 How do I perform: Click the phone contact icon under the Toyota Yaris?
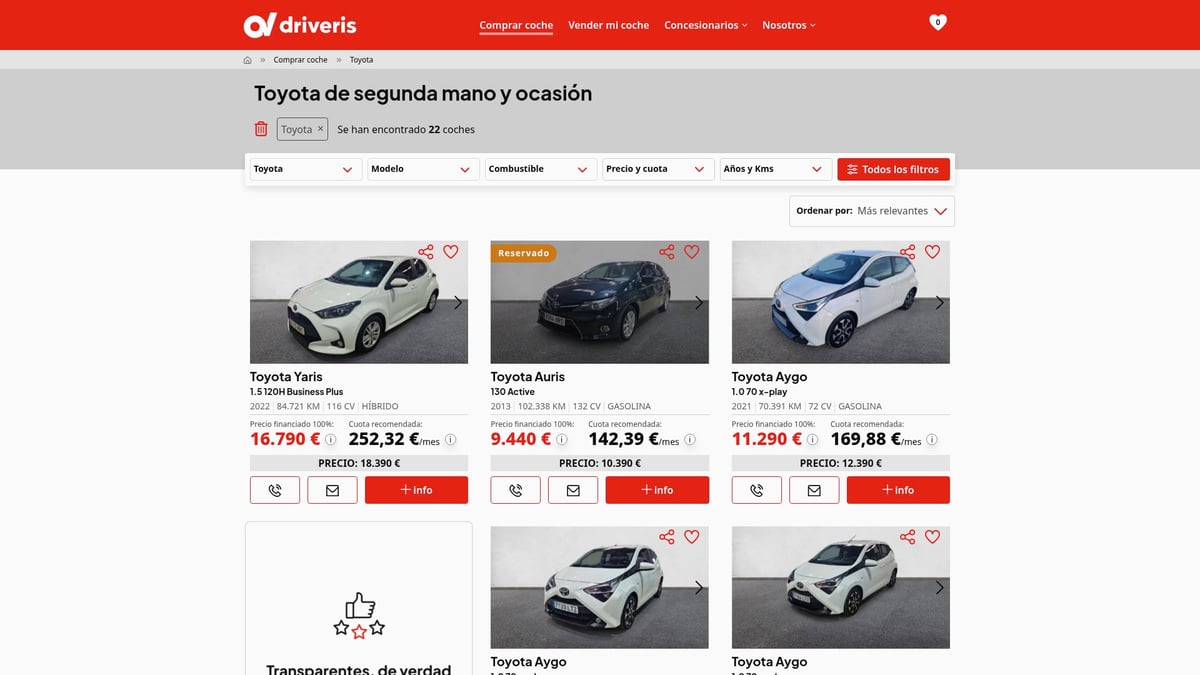pos(274,490)
